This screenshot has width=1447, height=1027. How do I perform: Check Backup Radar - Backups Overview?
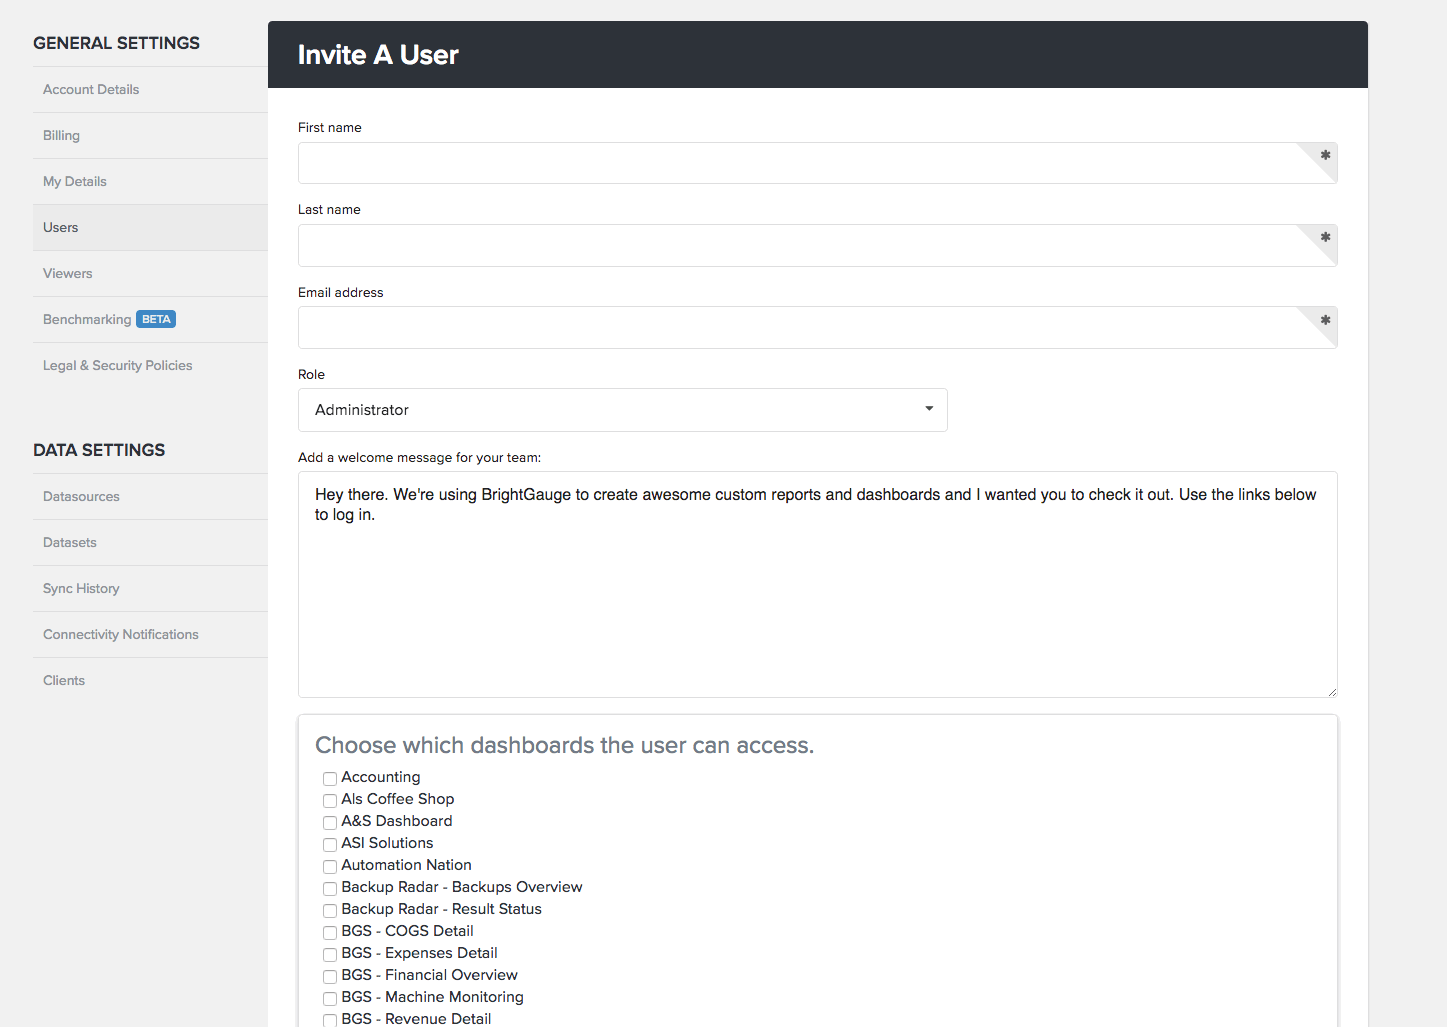(330, 888)
